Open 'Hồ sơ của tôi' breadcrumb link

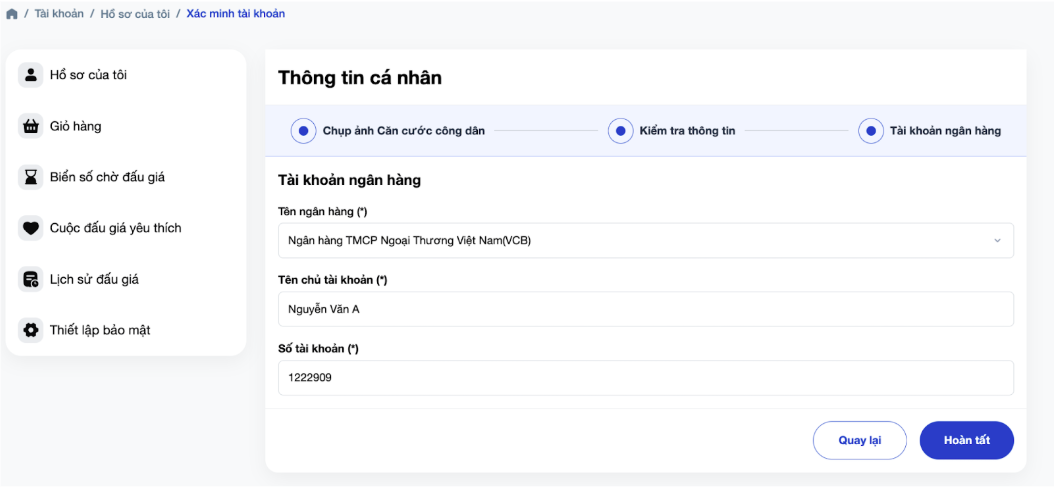[135, 13]
